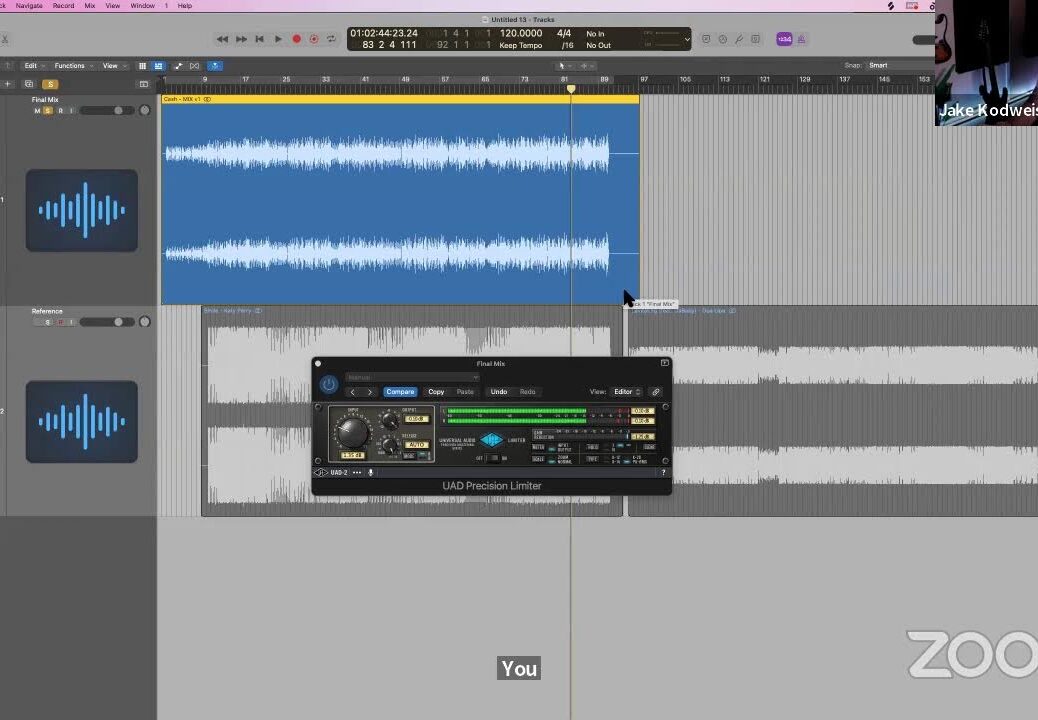Click the yellow header of the Final Mix region
This screenshot has height=720, width=1038.
pyautogui.click(x=401, y=99)
